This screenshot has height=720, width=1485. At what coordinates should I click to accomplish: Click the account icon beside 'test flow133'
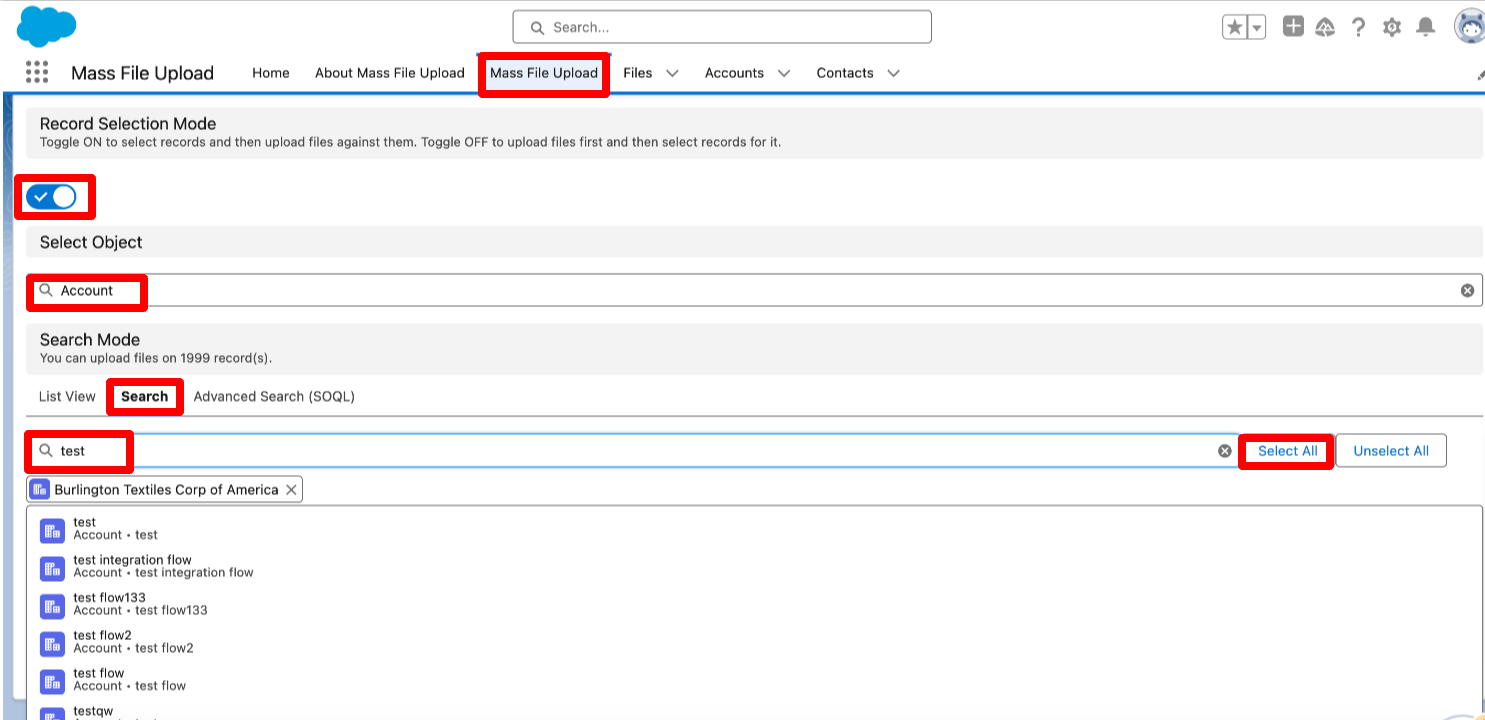52,607
